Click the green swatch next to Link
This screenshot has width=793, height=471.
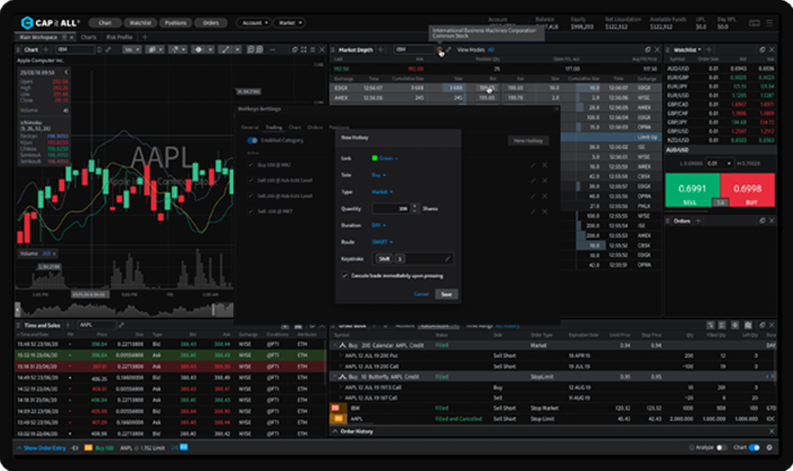376,157
